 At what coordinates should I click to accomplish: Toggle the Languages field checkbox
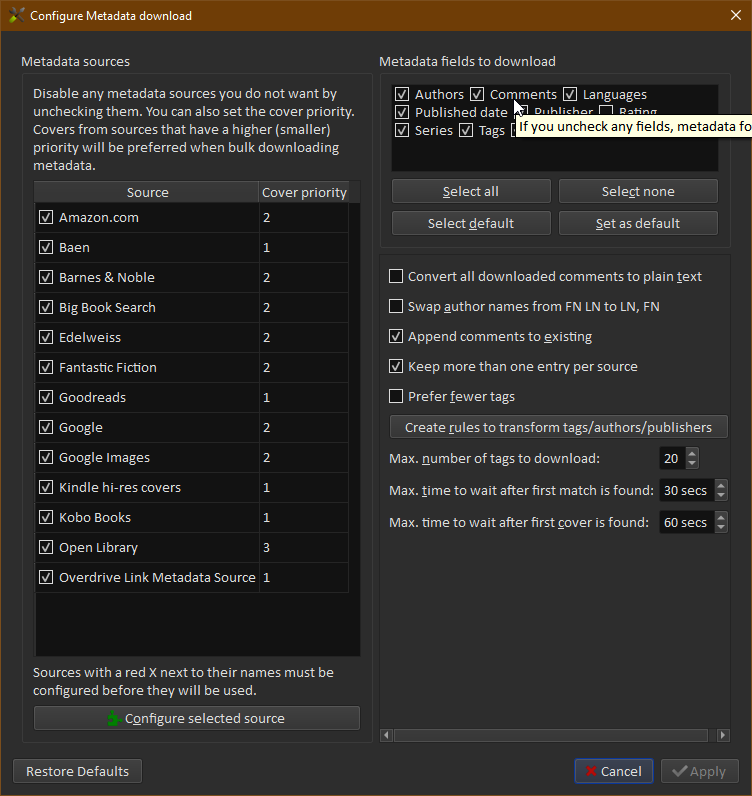(570, 94)
